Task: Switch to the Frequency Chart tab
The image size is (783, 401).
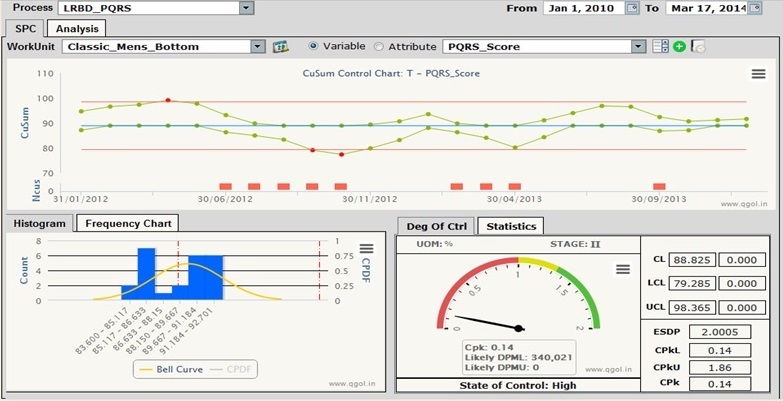Action: (128, 223)
